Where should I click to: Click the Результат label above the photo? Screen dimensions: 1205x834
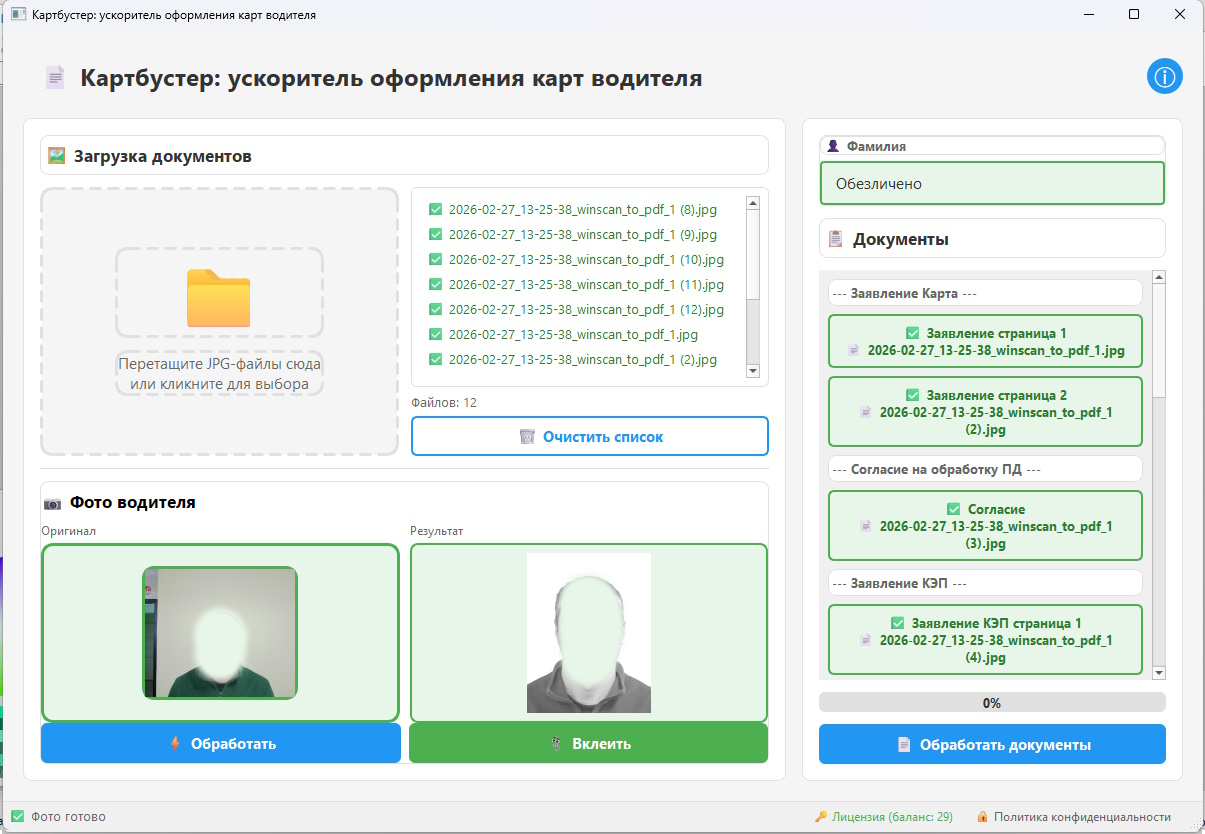(x=437, y=531)
